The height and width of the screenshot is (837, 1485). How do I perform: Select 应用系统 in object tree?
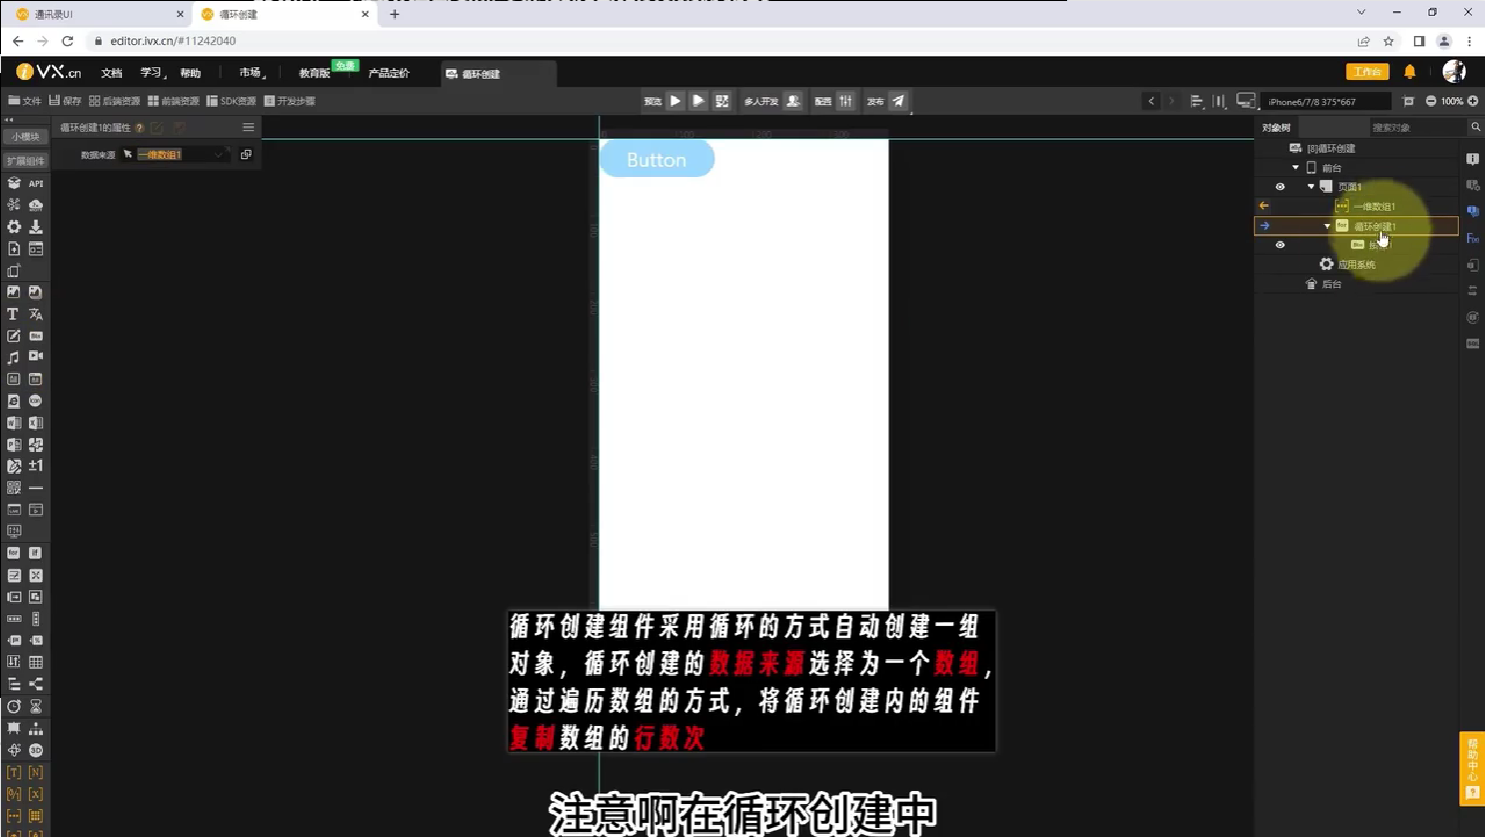pos(1357,265)
